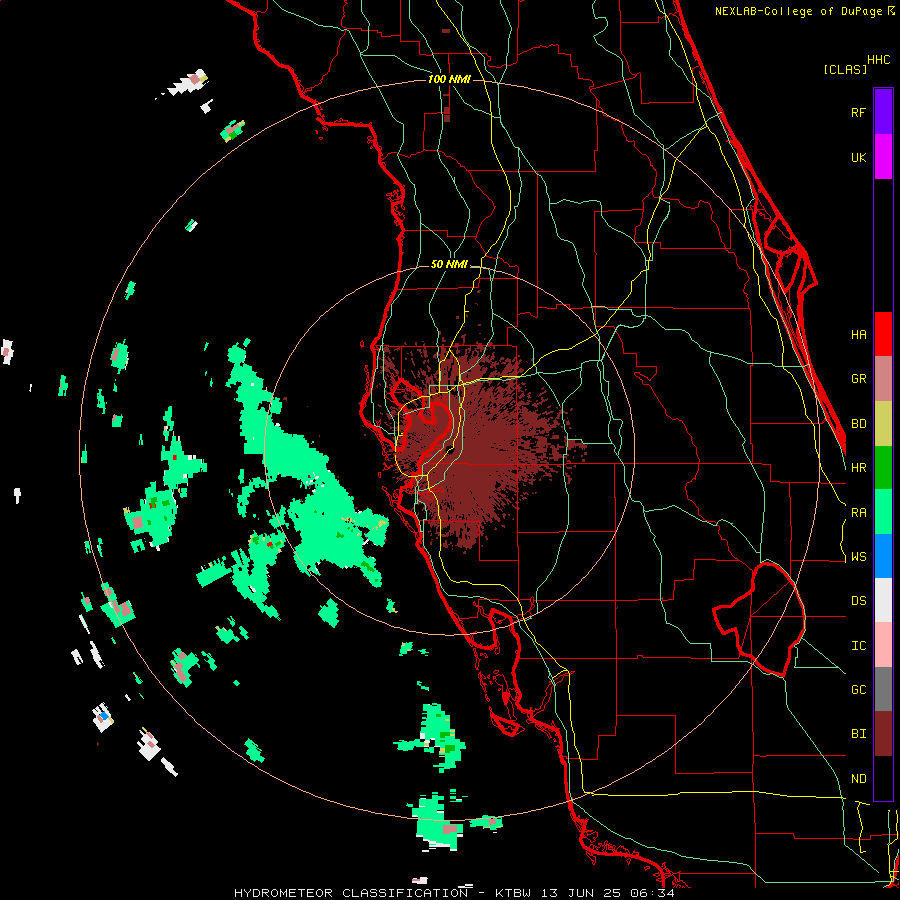Click the thick red lake outline
This screenshot has height=900, width=900.
click(x=759, y=619)
